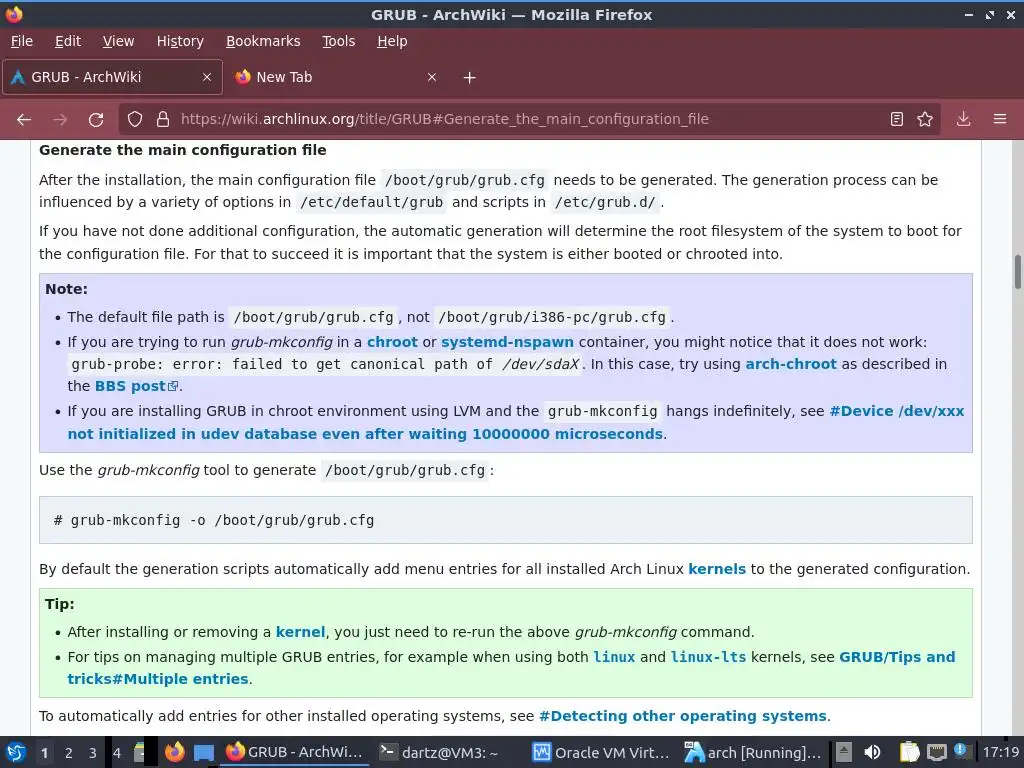Open the BBS post external link
Viewport: 1024px width, 768px height.
click(x=136, y=386)
